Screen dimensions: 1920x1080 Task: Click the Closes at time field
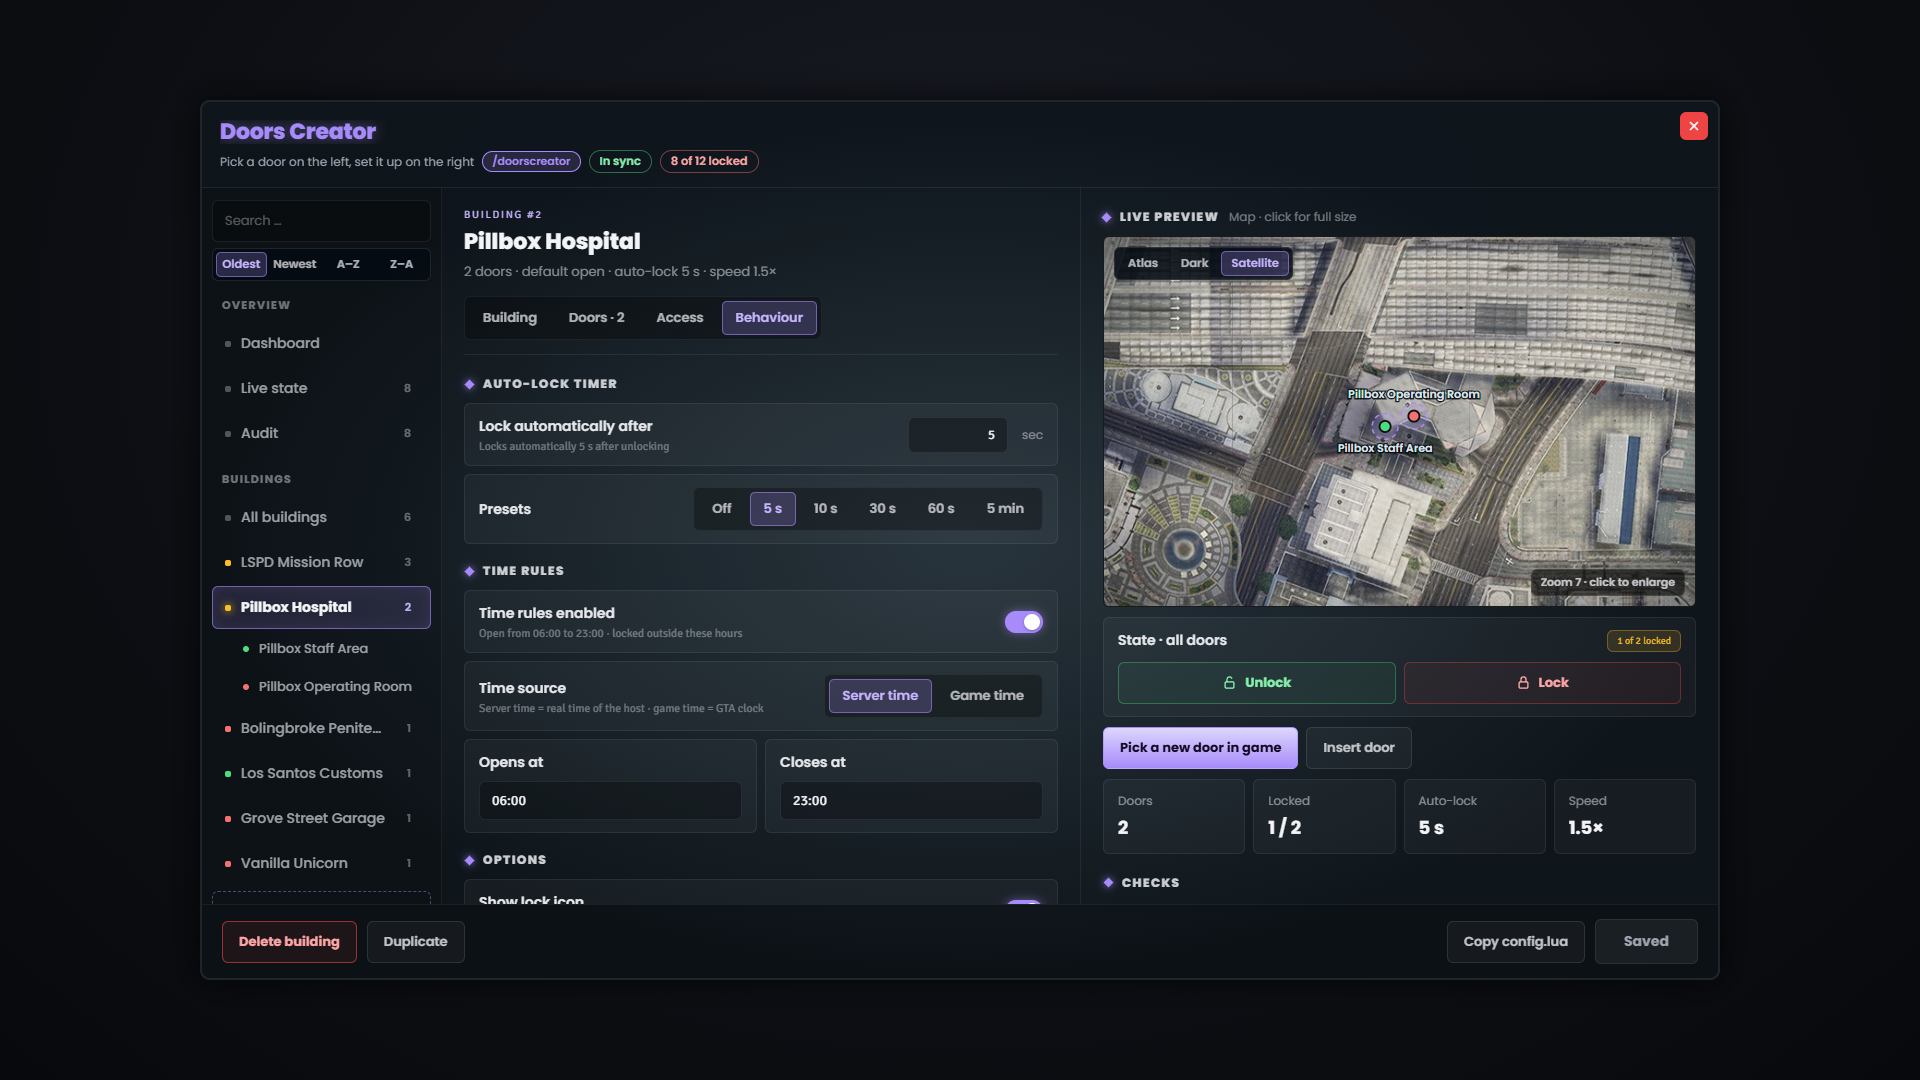[911, 801]
